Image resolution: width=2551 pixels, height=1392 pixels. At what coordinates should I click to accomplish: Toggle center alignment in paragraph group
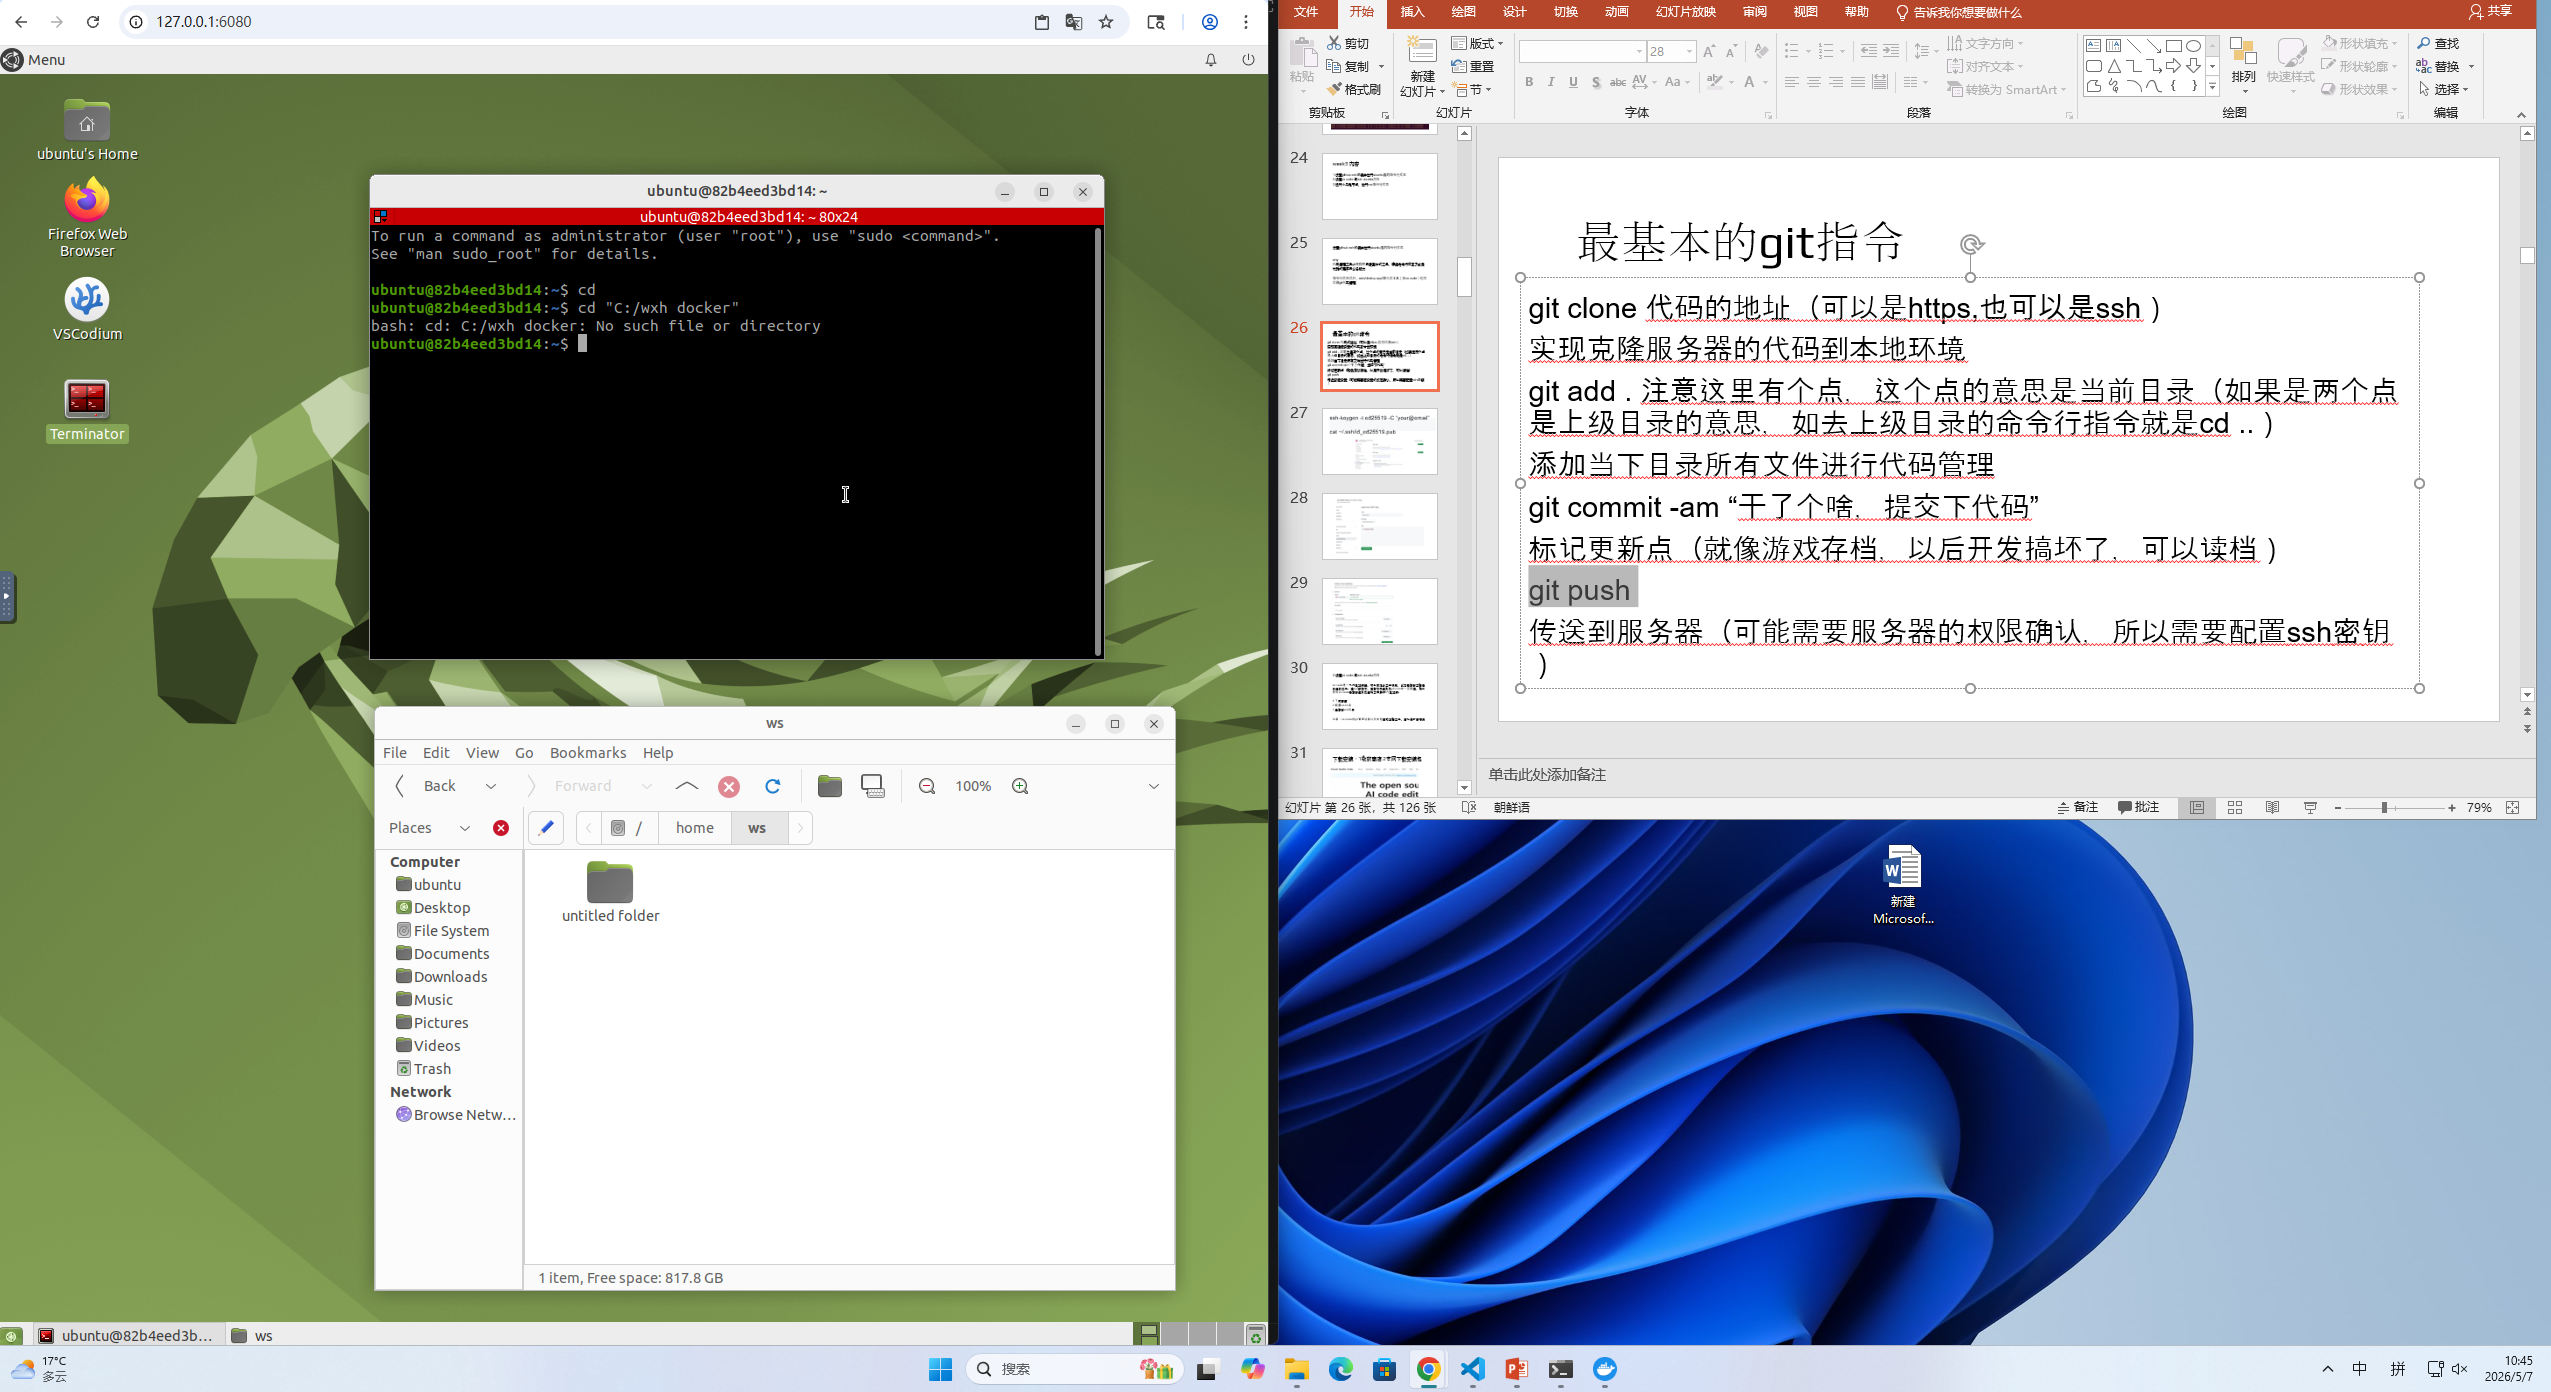1813,82
